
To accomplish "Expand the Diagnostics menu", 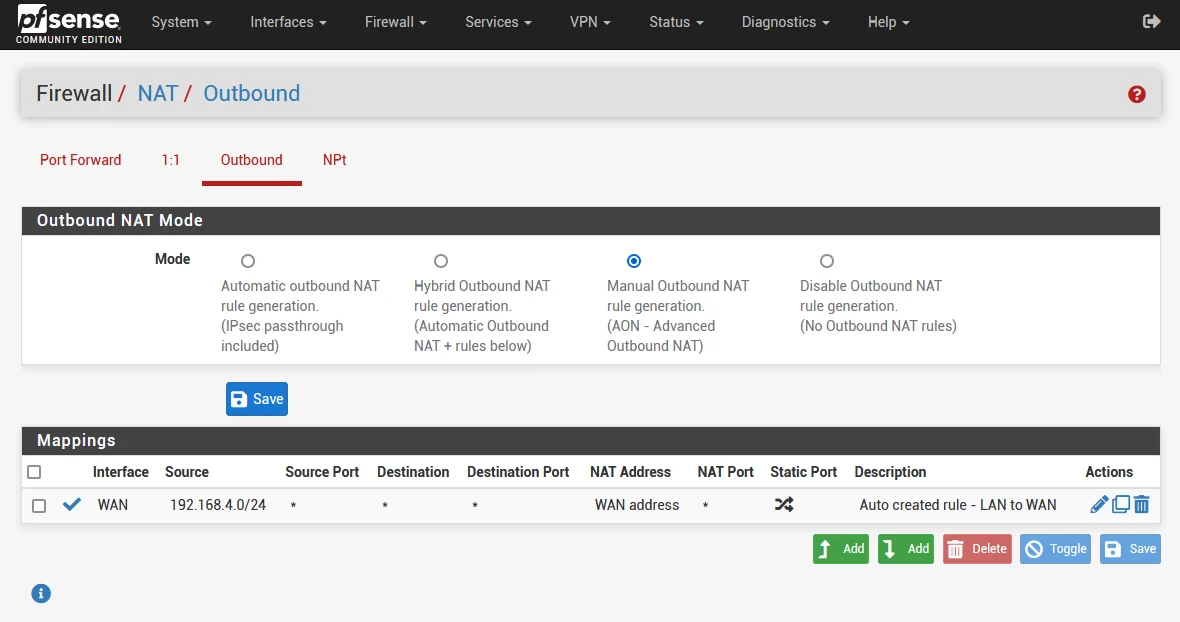I will pos(785,22).
